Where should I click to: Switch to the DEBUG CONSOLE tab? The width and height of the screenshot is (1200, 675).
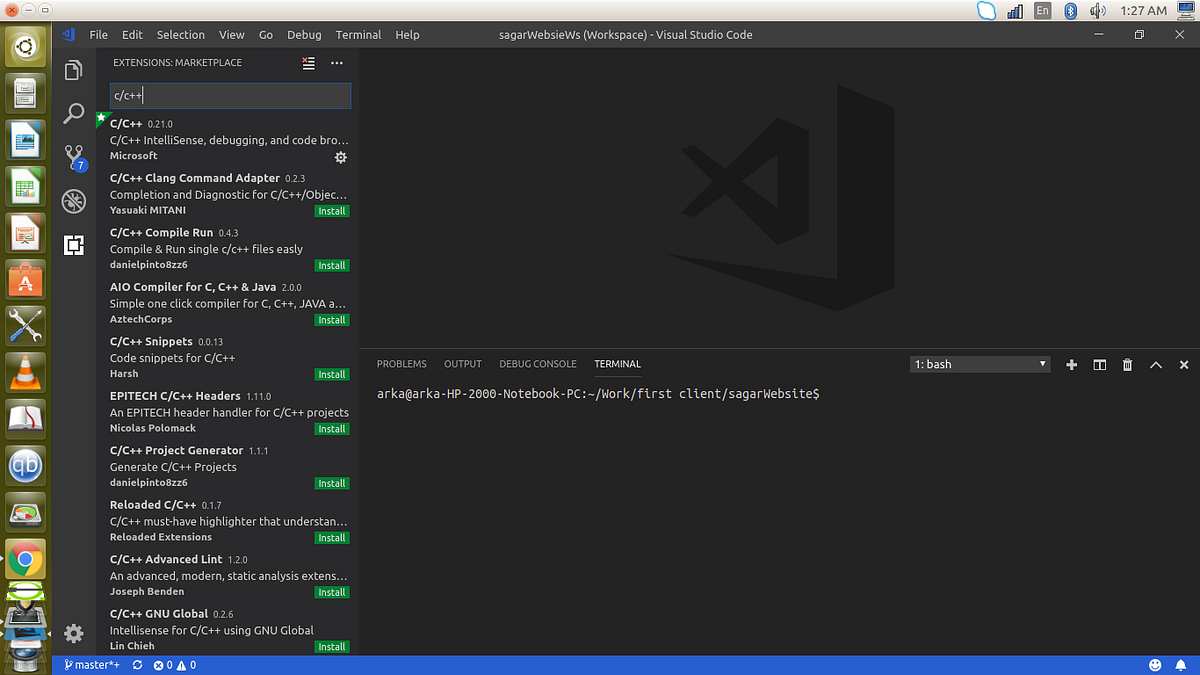pos(538,364)
